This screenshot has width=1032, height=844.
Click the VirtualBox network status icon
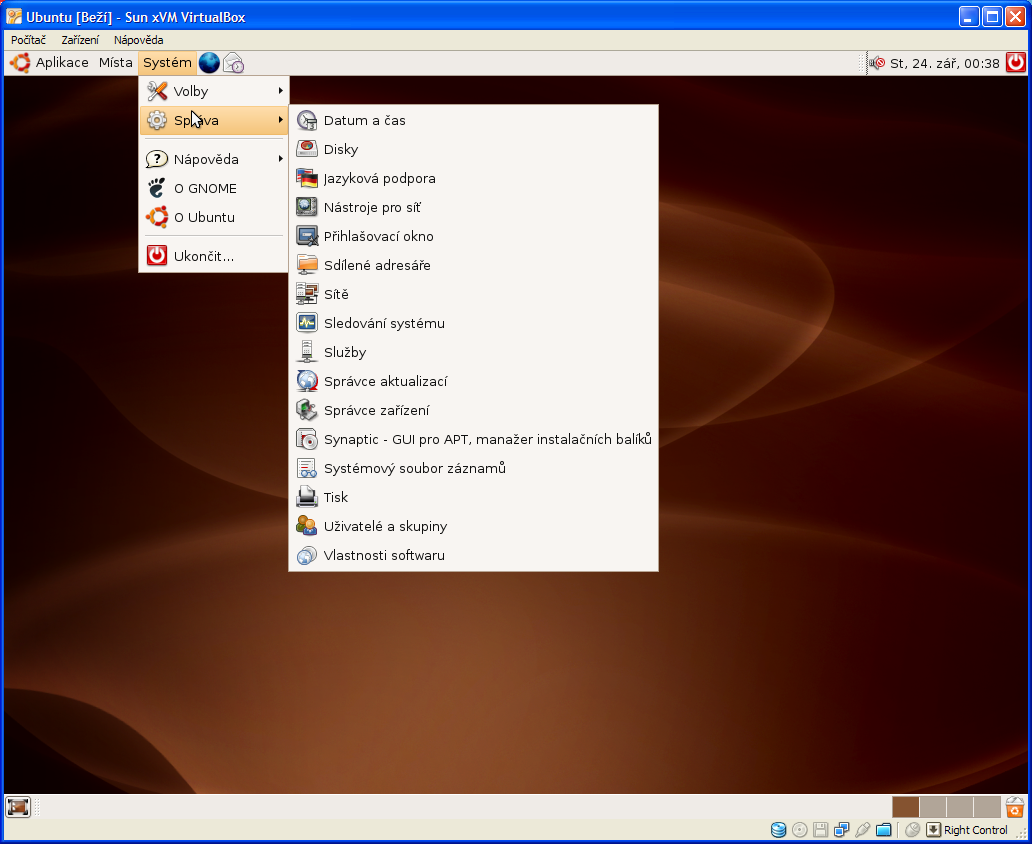coord(841,830)
